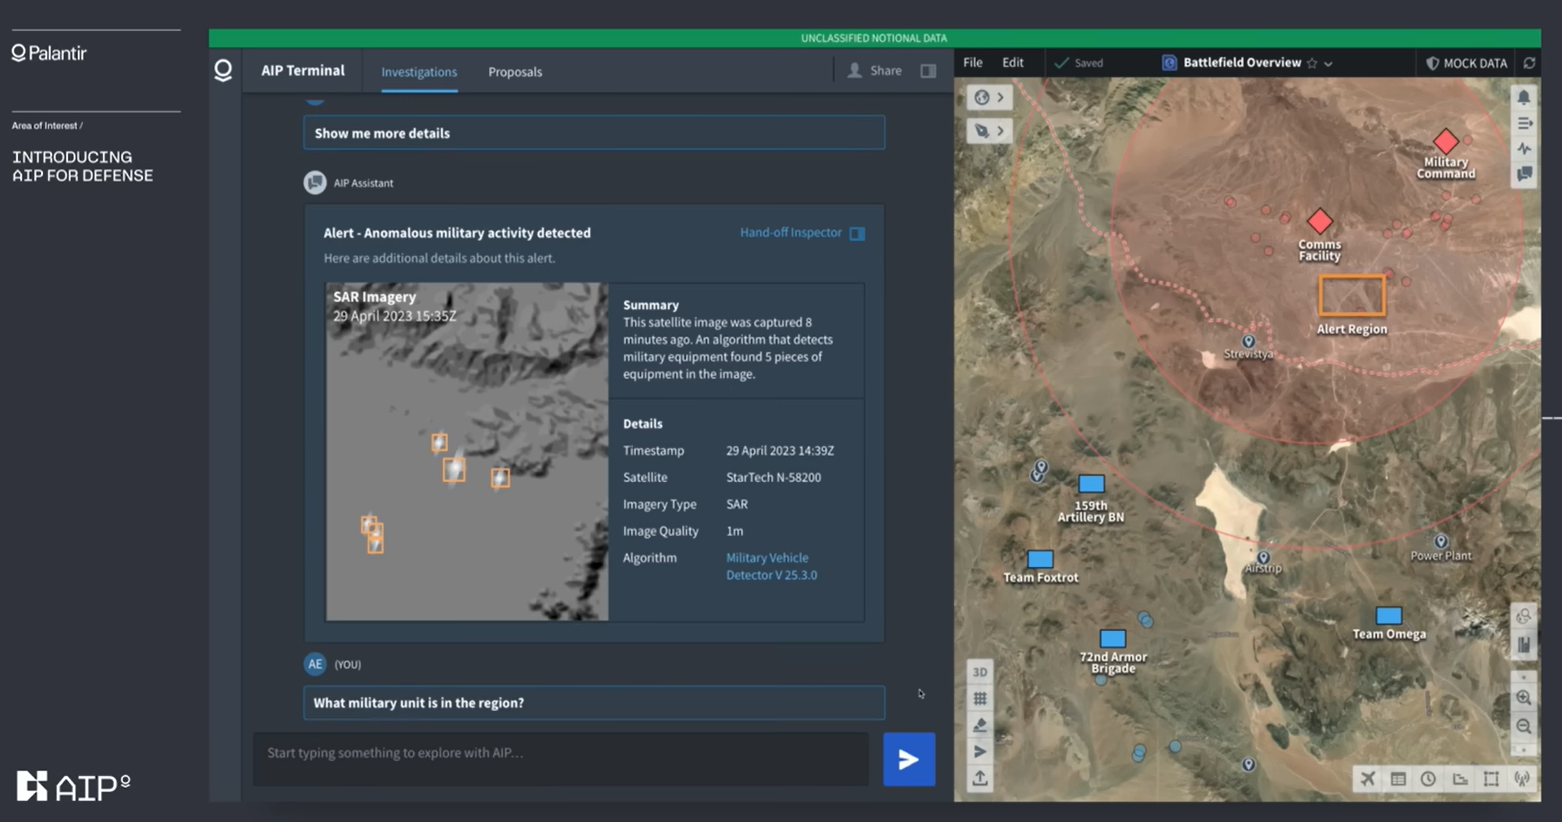The image size is (1562, 822).
Task: Open the airplane flight tracks tool
Action: point(1367,779)
